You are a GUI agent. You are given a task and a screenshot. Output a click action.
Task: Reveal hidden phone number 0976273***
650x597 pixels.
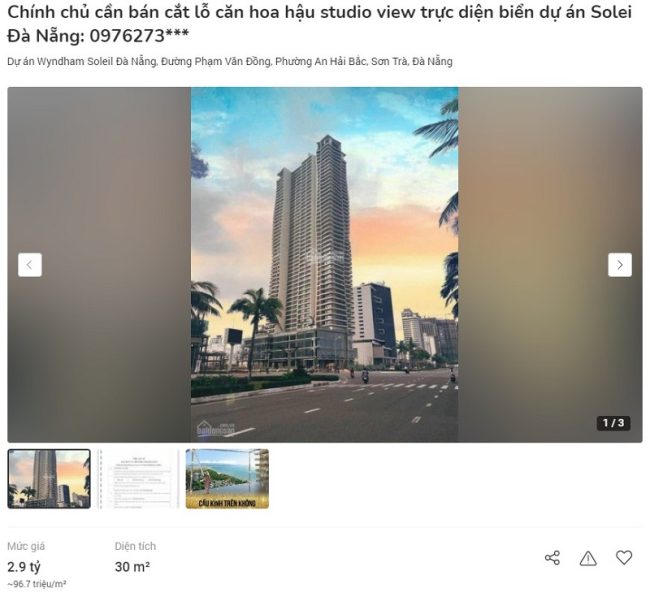139,36
